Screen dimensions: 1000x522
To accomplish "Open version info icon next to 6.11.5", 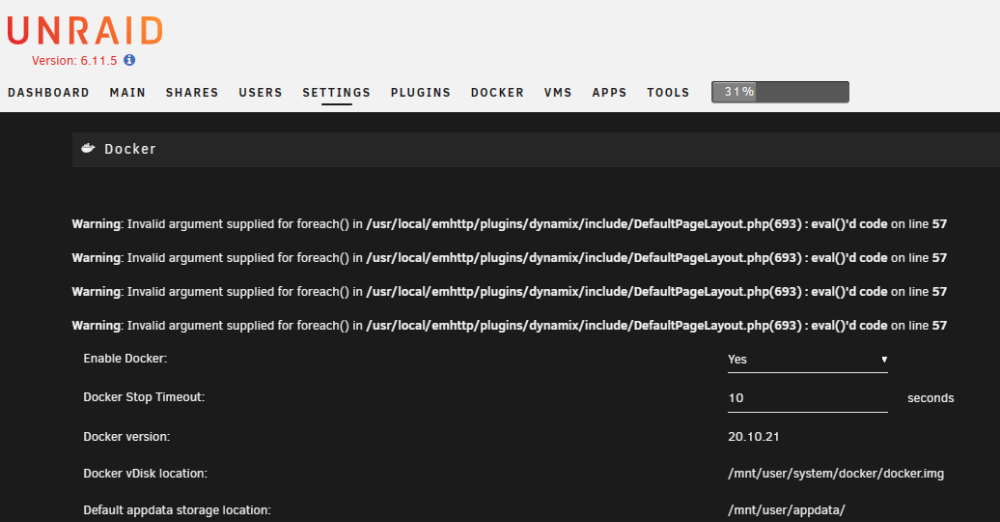I will (x=129, y=60).
